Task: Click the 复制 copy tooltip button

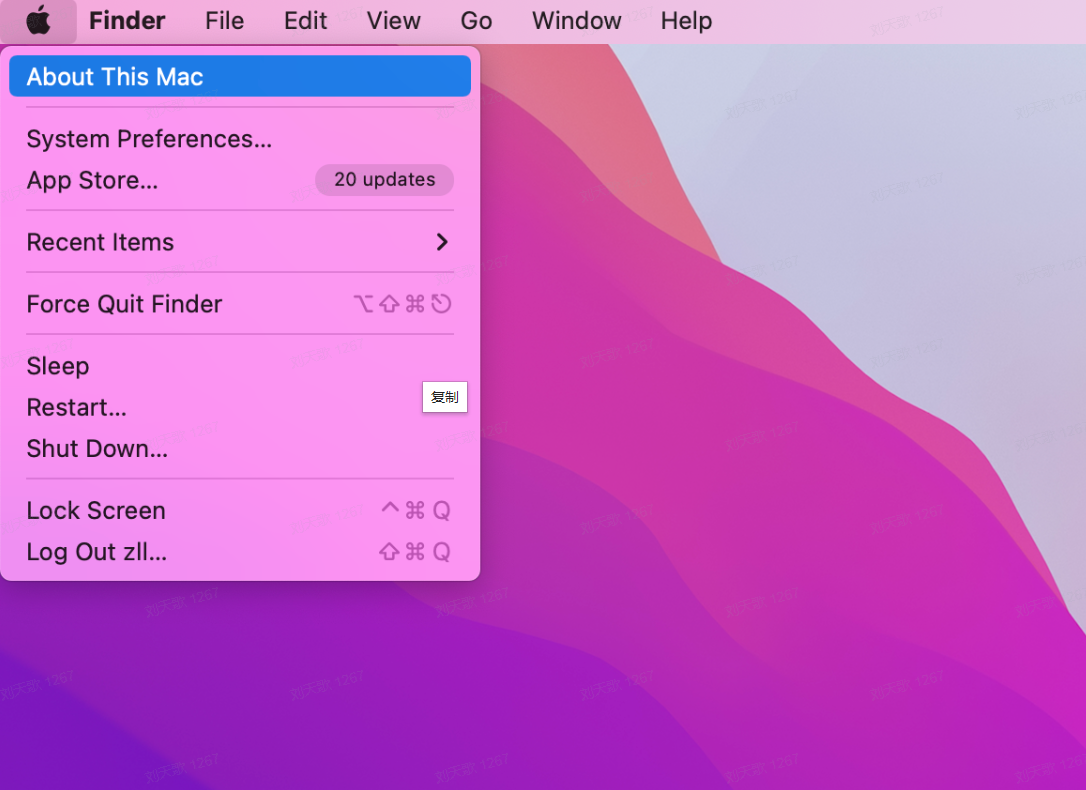Action: tap(445, 397)
